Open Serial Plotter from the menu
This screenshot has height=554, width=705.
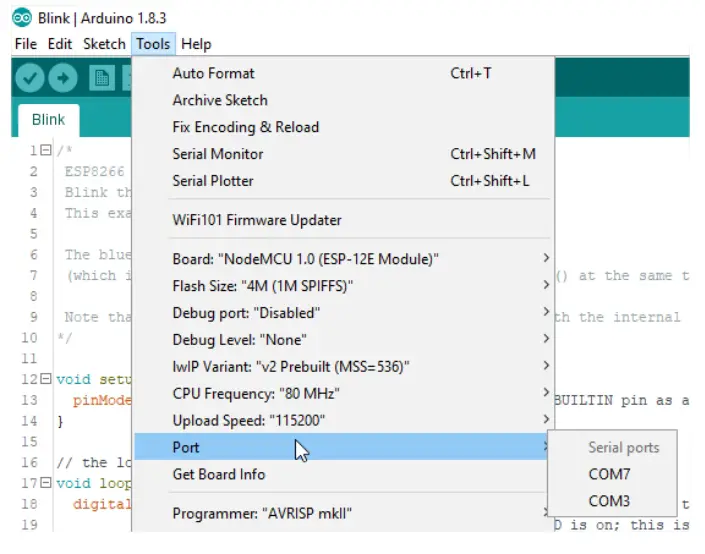click(x=344, y=181)
